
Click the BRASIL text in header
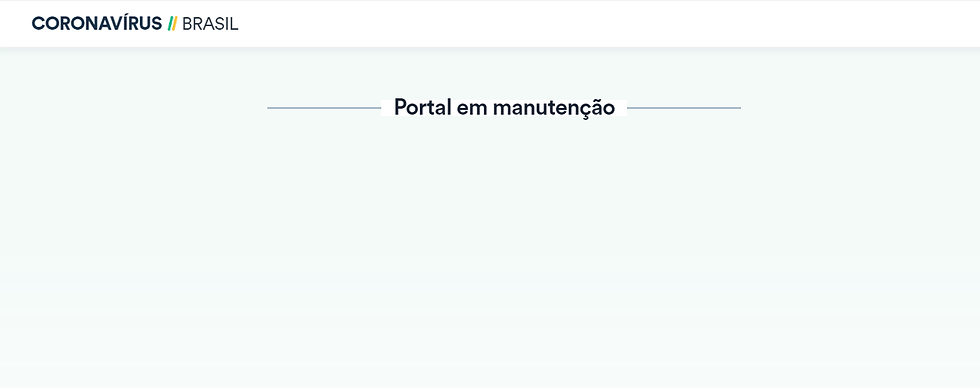[210, 24]
